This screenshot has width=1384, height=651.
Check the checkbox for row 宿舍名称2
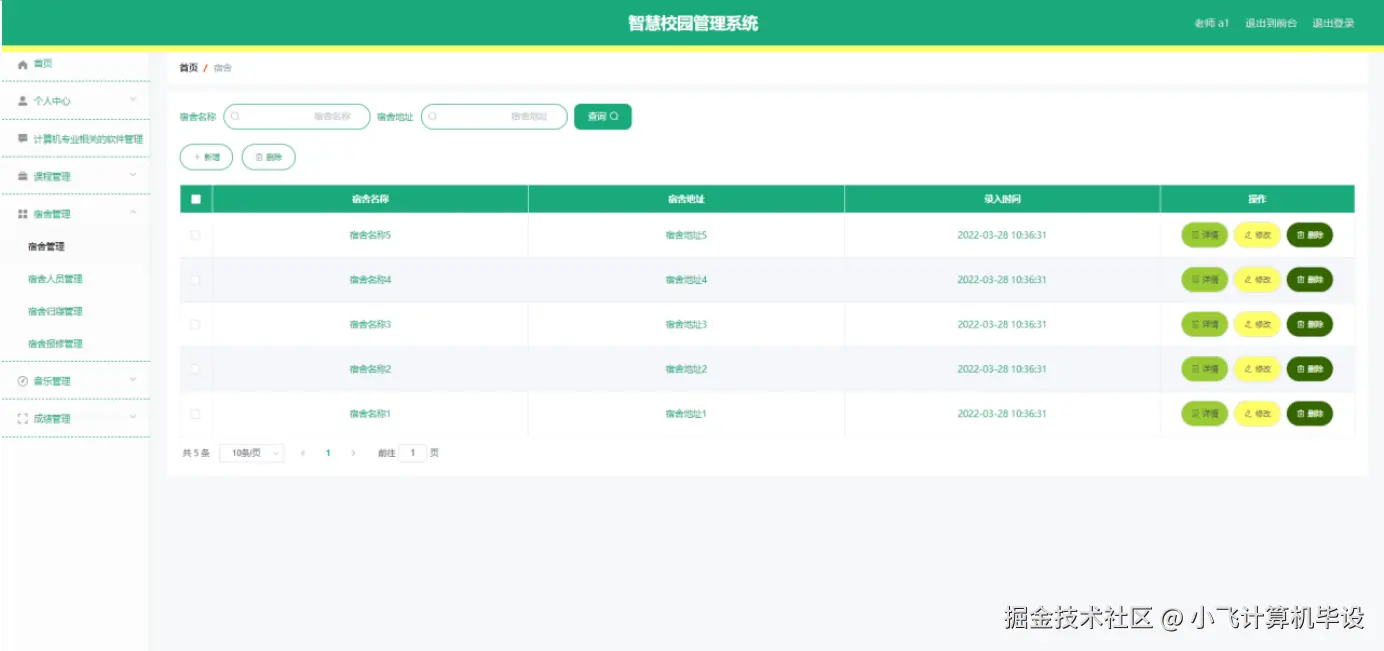tap(195, 369)
